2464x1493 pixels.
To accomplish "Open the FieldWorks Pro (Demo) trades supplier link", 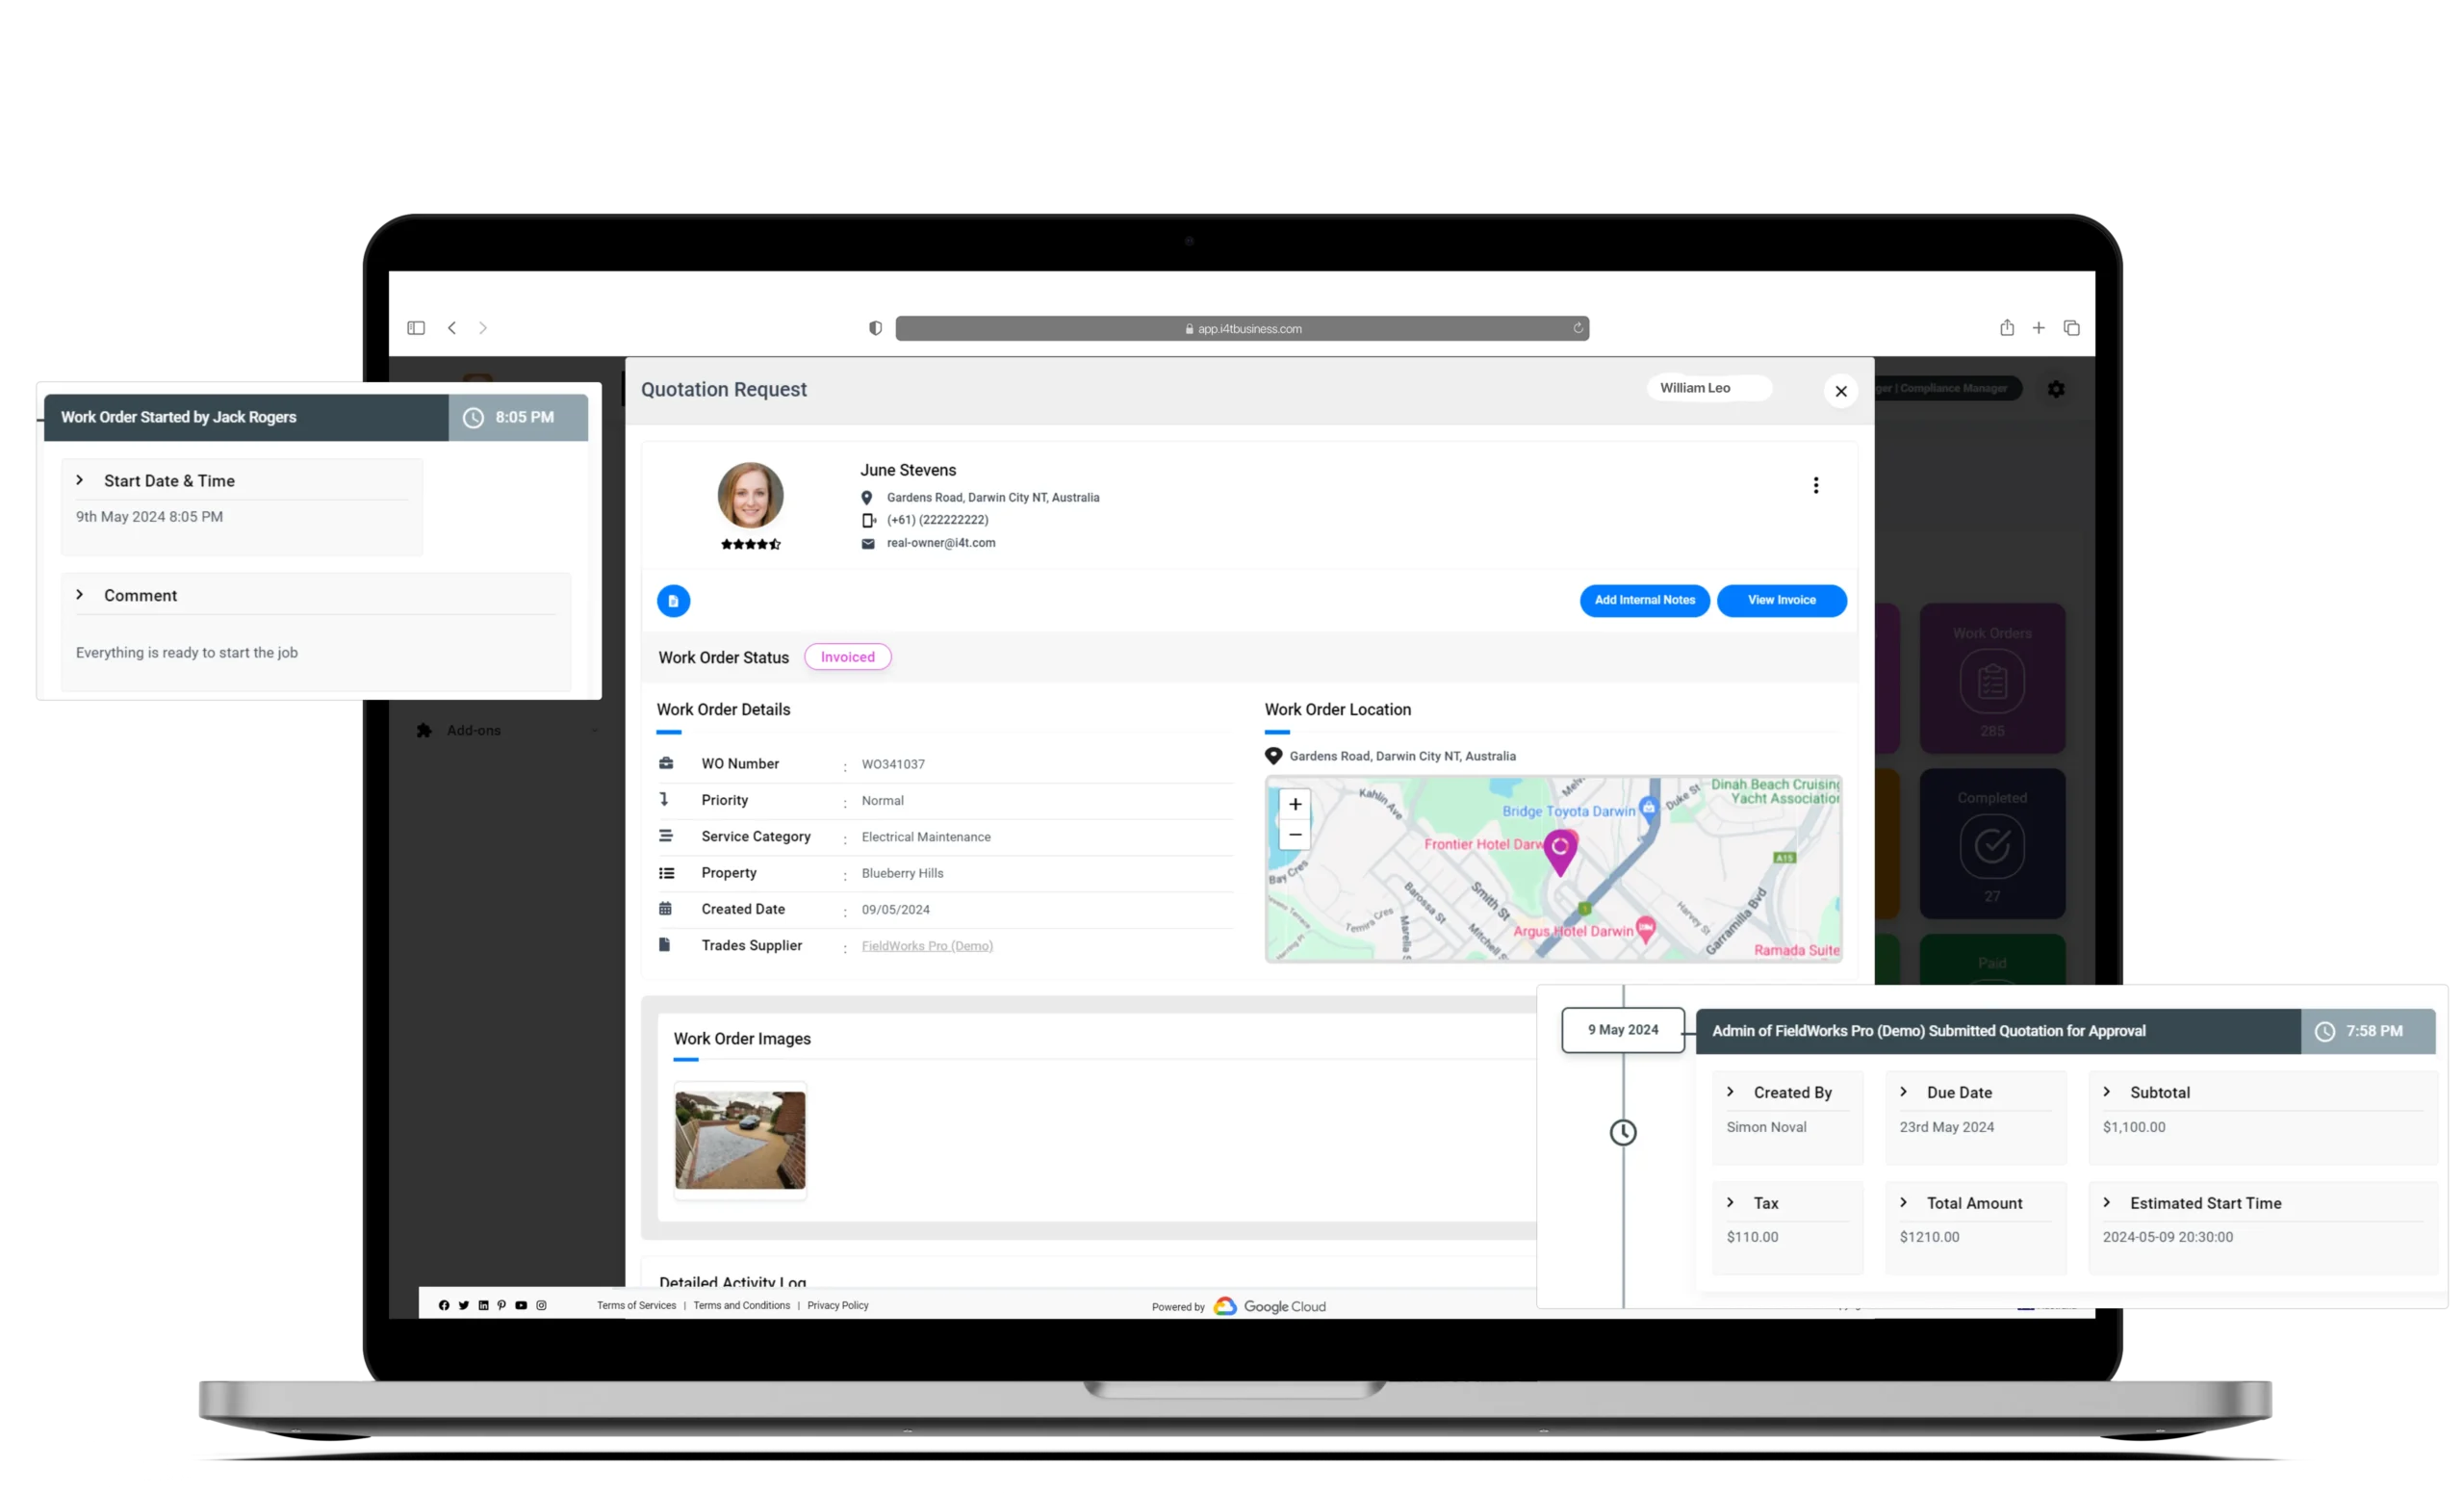I will (928, 945).
